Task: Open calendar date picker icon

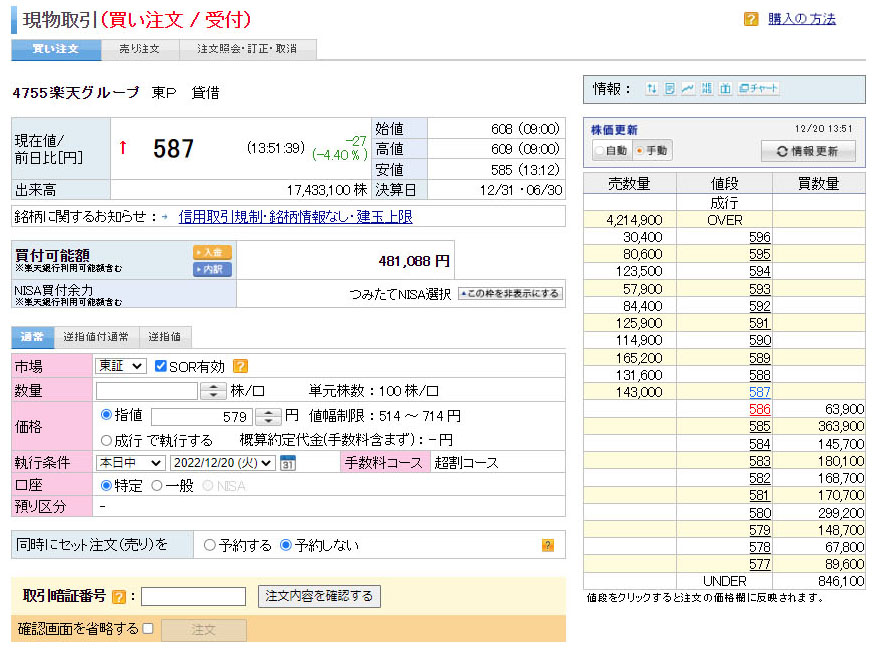Action: 288,463
